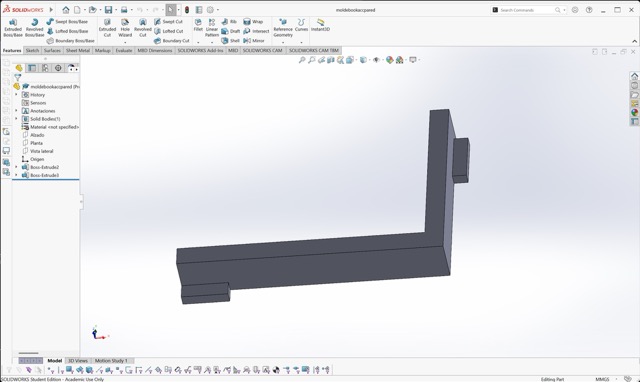Open the Evaluate tab
Viewport: 640px width, 382px height.
pyautogui.click(x=124, y=51)
